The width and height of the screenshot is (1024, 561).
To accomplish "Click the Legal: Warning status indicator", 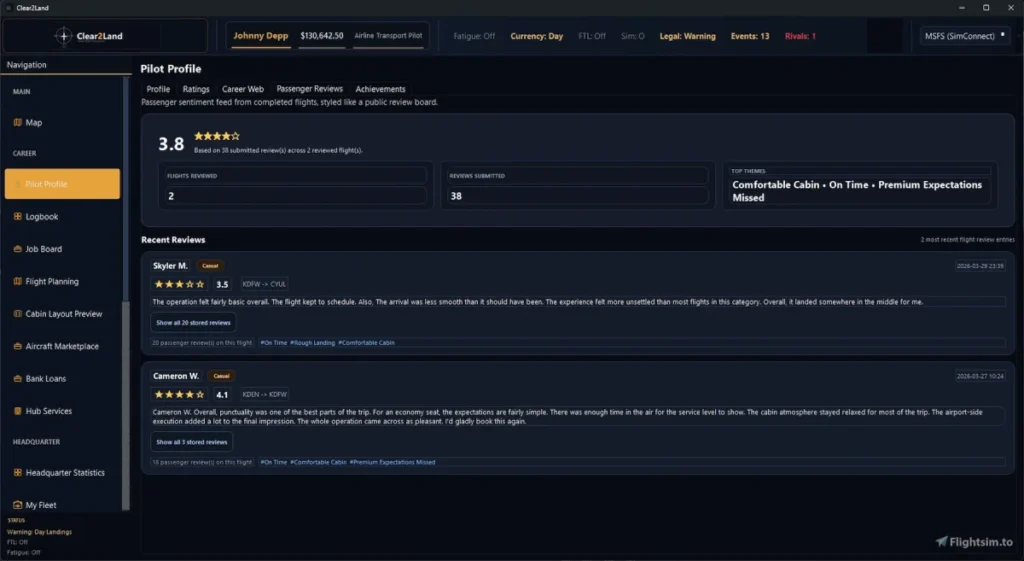I will point(687,36).
